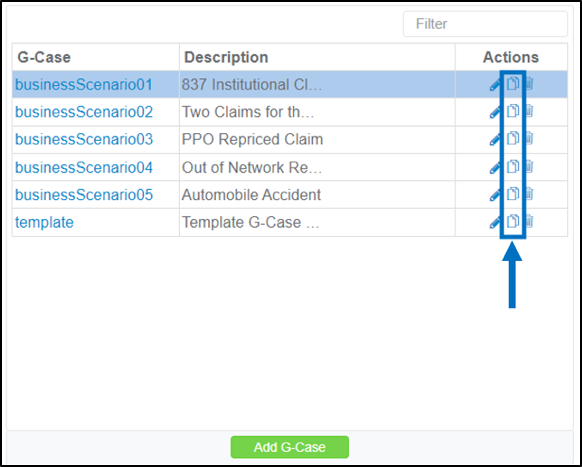Open the businessScenario04 link
The image size is (582, 467).
click(x=84, y=167)
